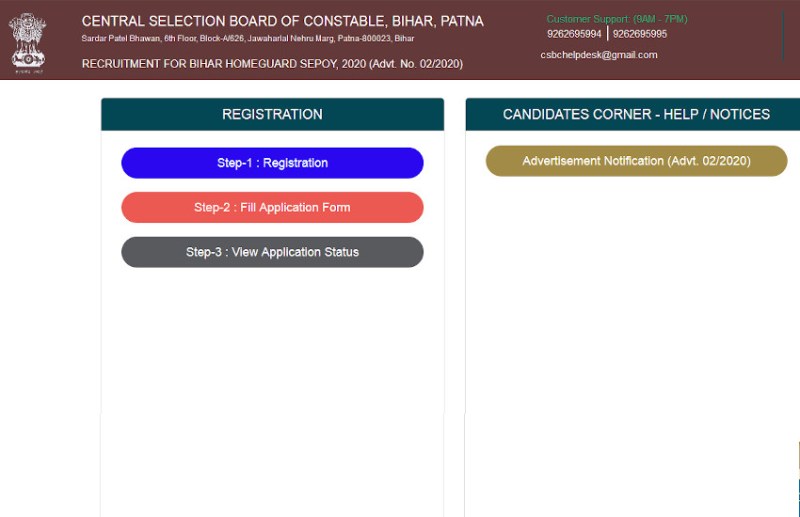Image resolution: width=800 pixels, height=517 pixels.
Task: Open Advertisement Notification (Advt. 02/2020)
Action: point(636,161)
